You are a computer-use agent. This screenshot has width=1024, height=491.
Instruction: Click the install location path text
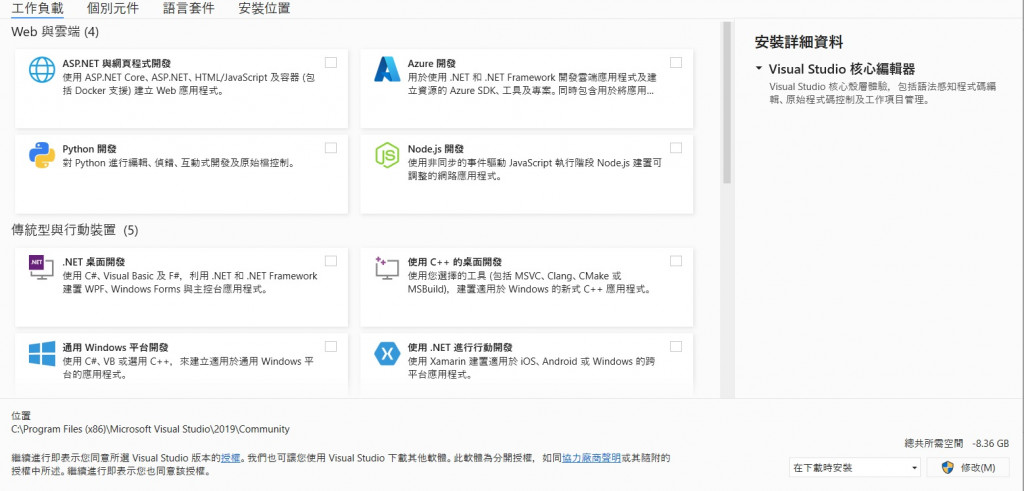click(x=151, y=429)
